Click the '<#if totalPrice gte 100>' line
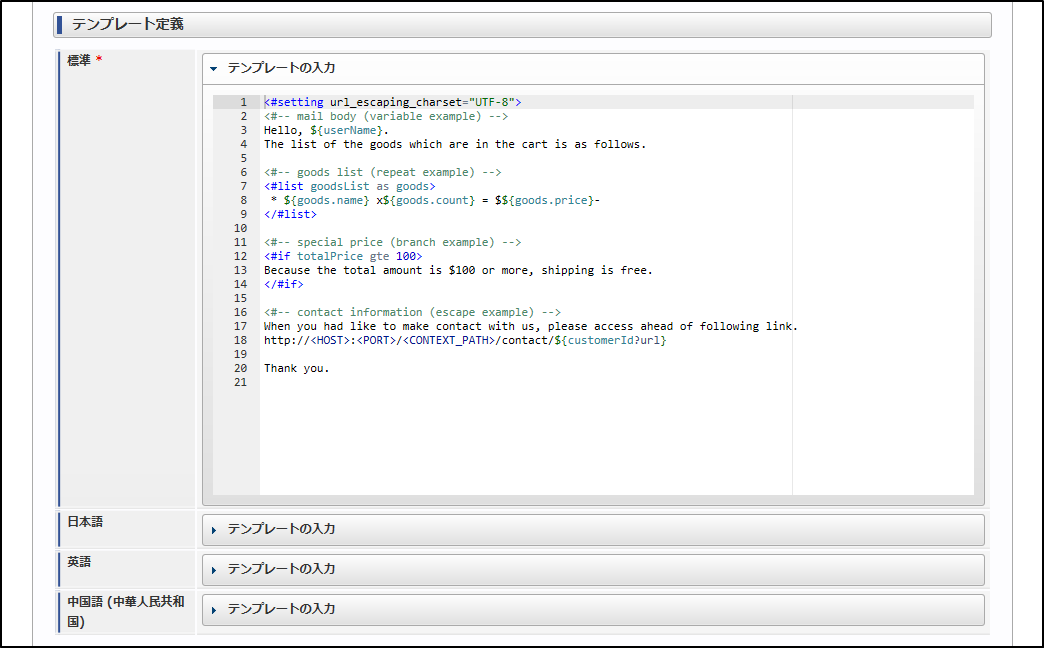 point(342,256)
